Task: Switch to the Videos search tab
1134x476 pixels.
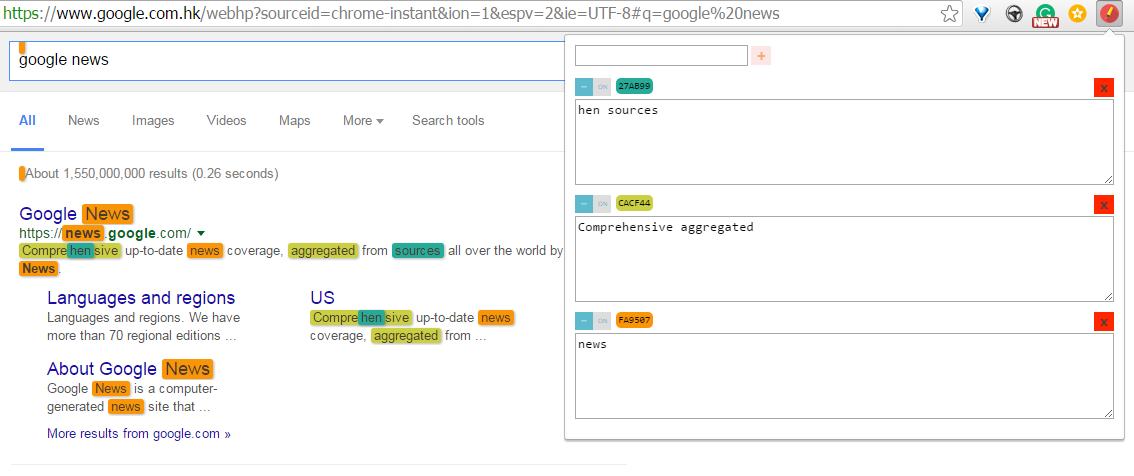Action: click(x=226, y=121)
